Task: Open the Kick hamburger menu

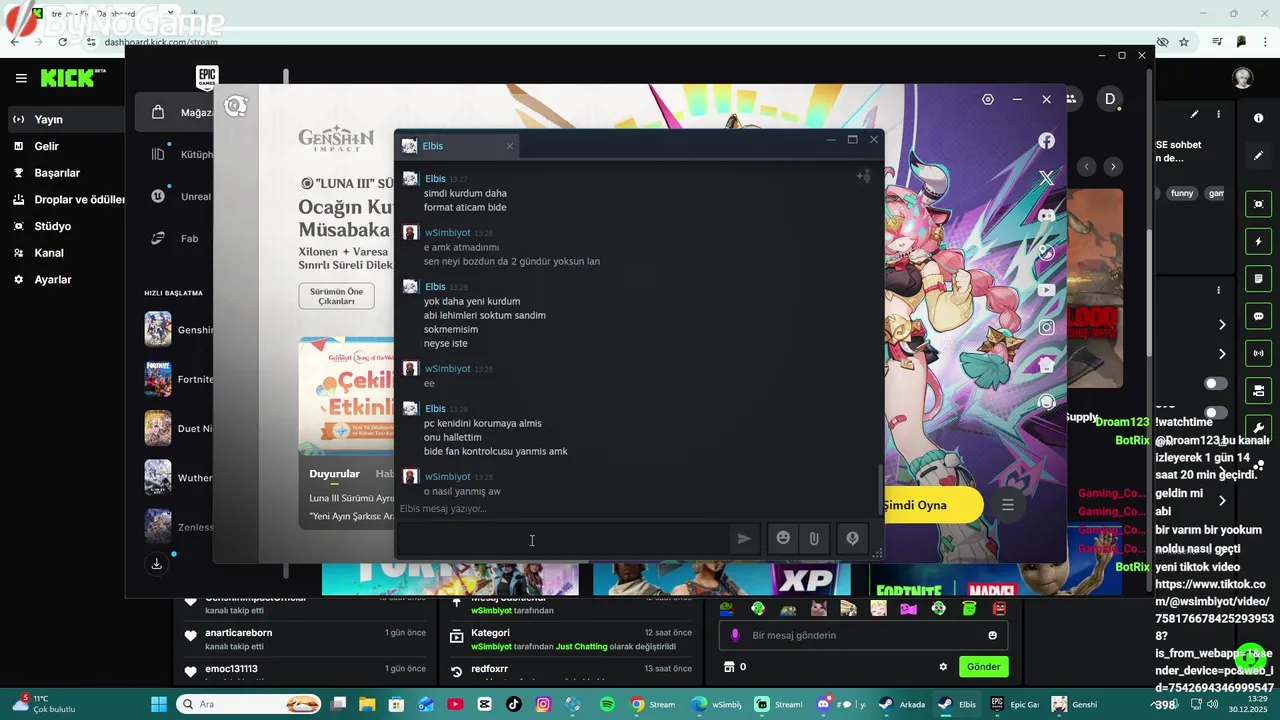Action: point(21,78)
